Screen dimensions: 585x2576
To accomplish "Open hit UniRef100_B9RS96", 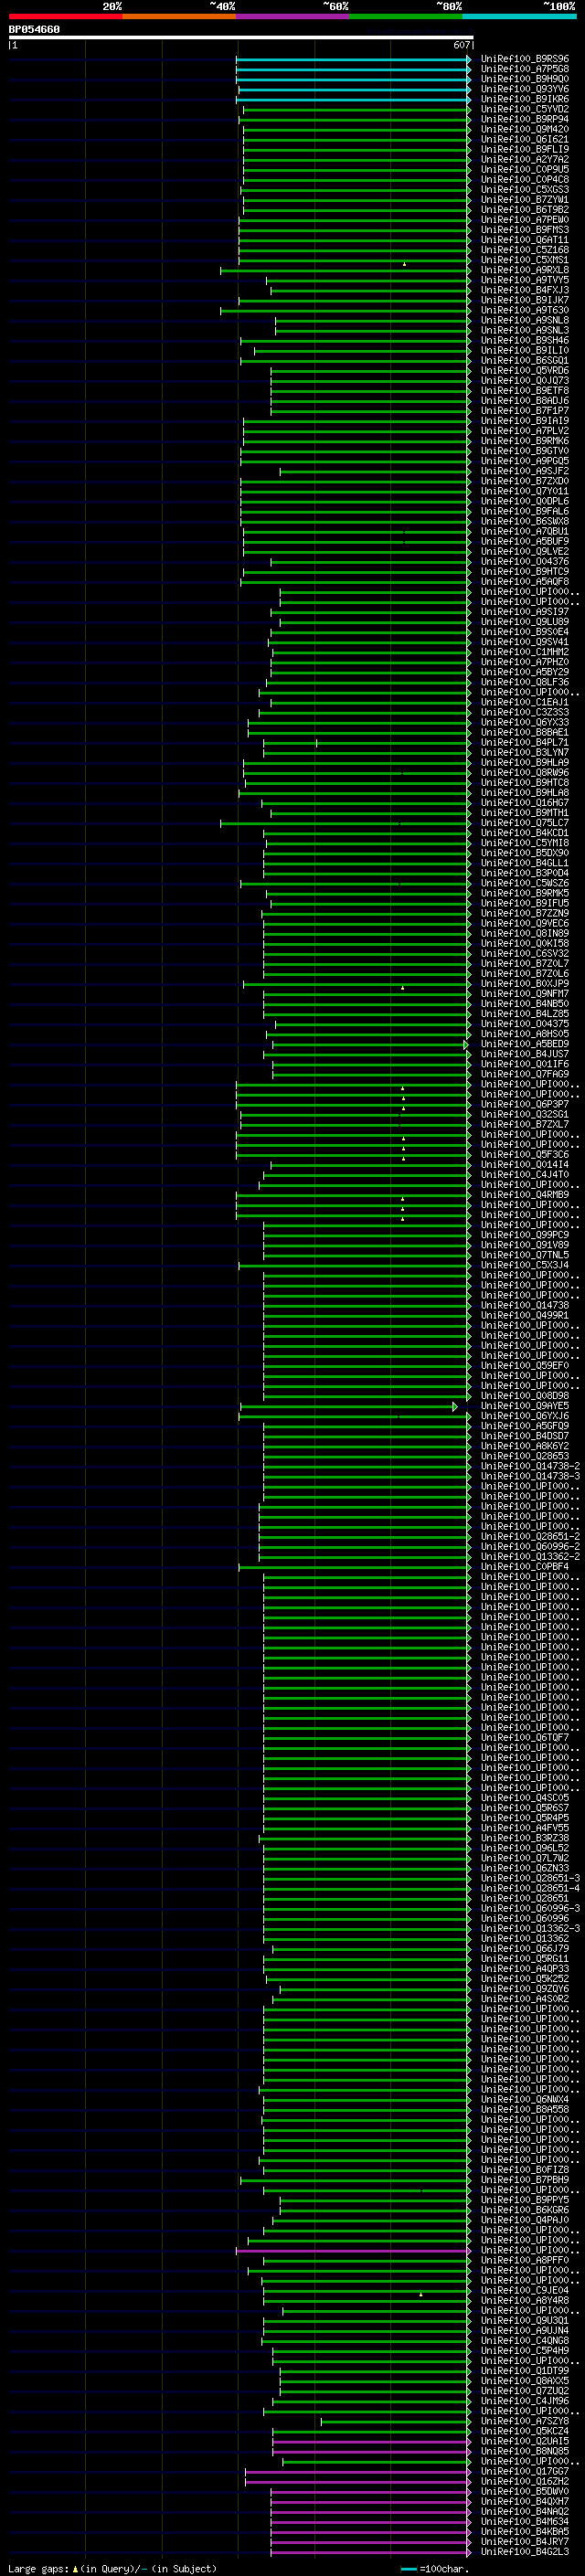I will pyautogui.click(x=524, y=59).
